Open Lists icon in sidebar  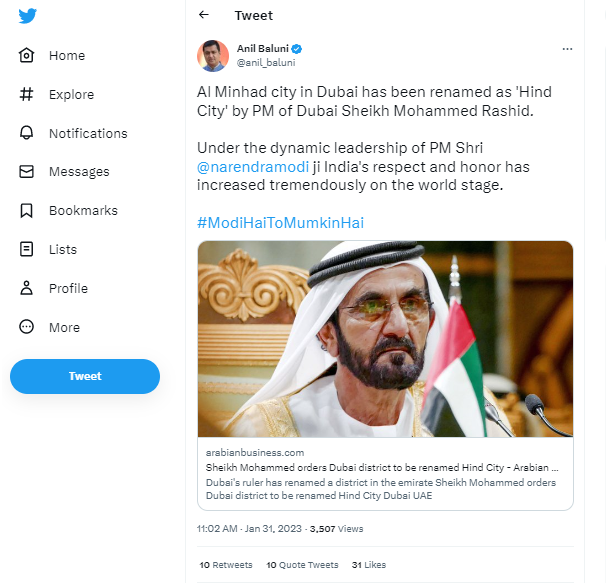[26, 249]
